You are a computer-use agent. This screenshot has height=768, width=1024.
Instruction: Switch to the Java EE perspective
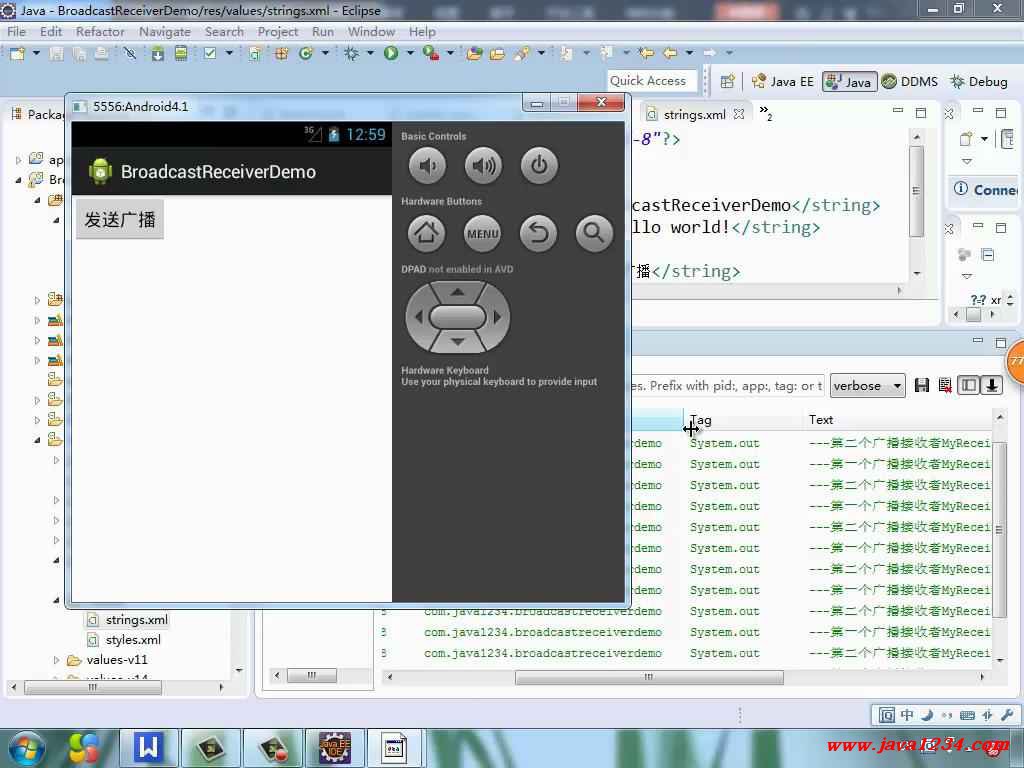pos(782,82)
